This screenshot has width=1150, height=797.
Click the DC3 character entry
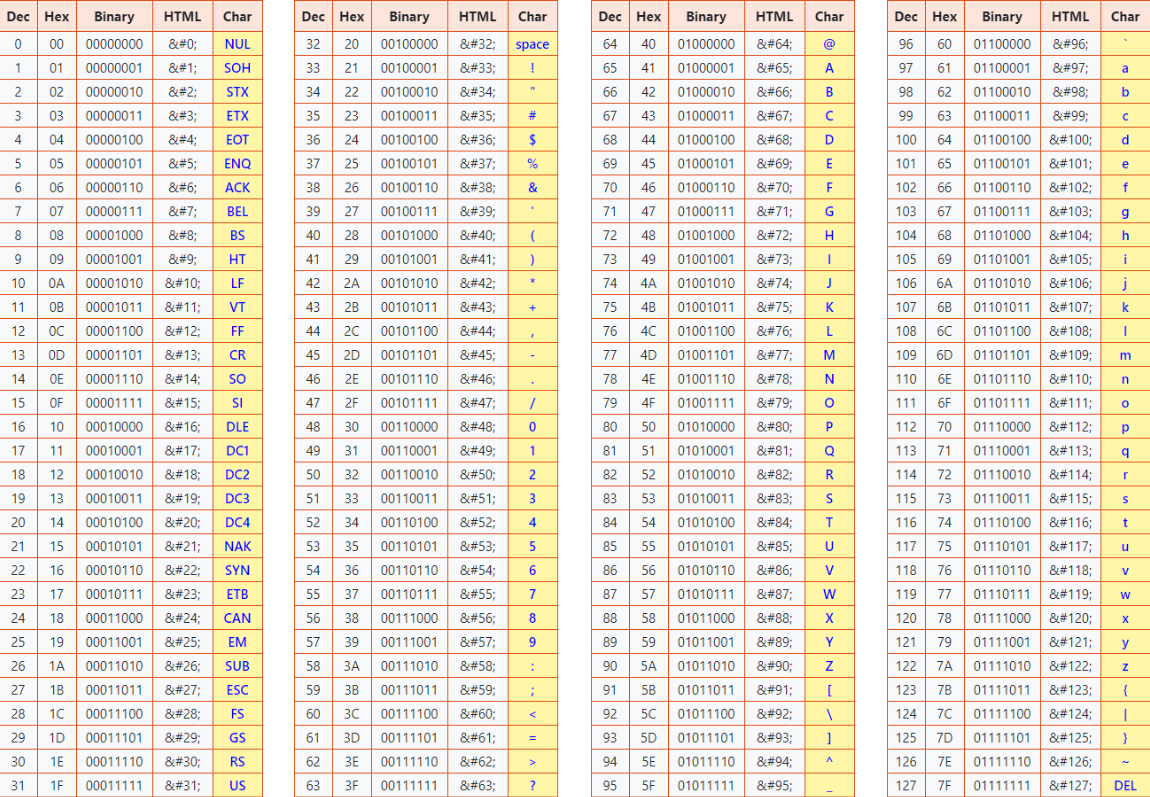click(x=237, y=499)
